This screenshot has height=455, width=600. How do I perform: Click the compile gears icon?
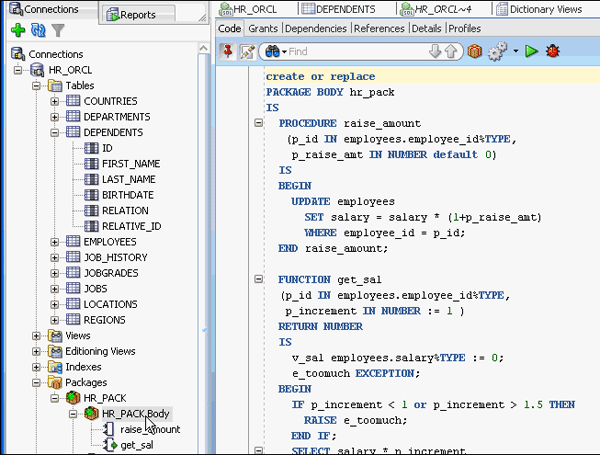(x=496, y=51)
